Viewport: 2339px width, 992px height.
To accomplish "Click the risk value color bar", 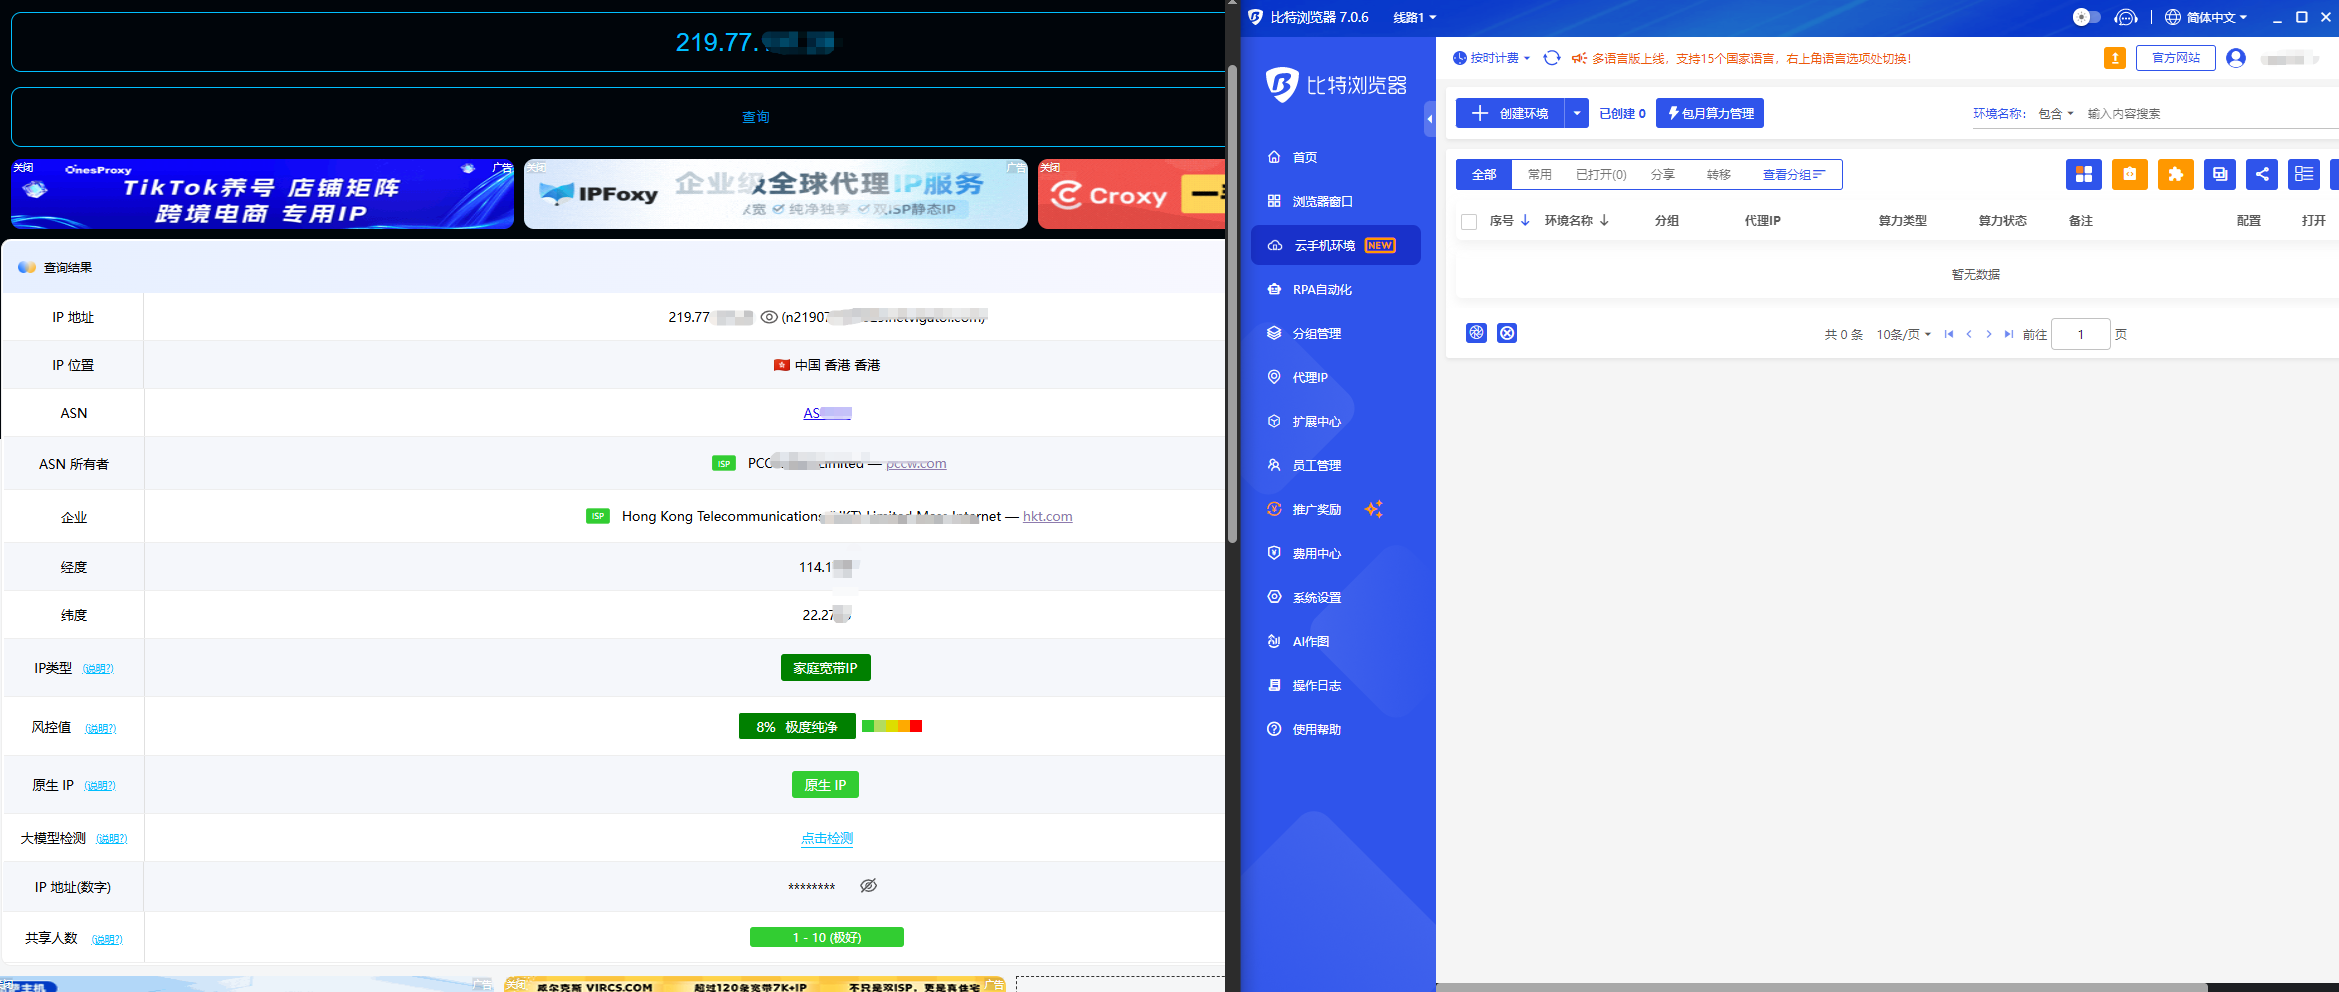I will click(x=891, y=726).
